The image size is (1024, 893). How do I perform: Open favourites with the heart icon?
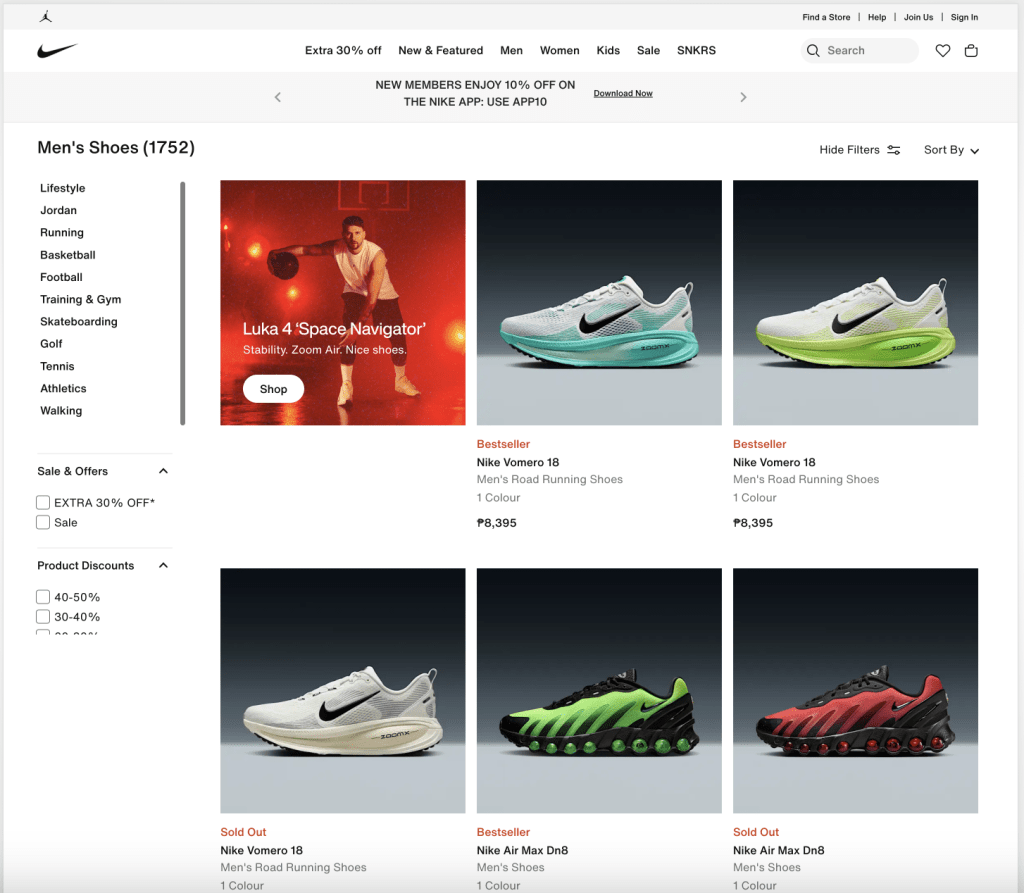(x=942, y=50)
